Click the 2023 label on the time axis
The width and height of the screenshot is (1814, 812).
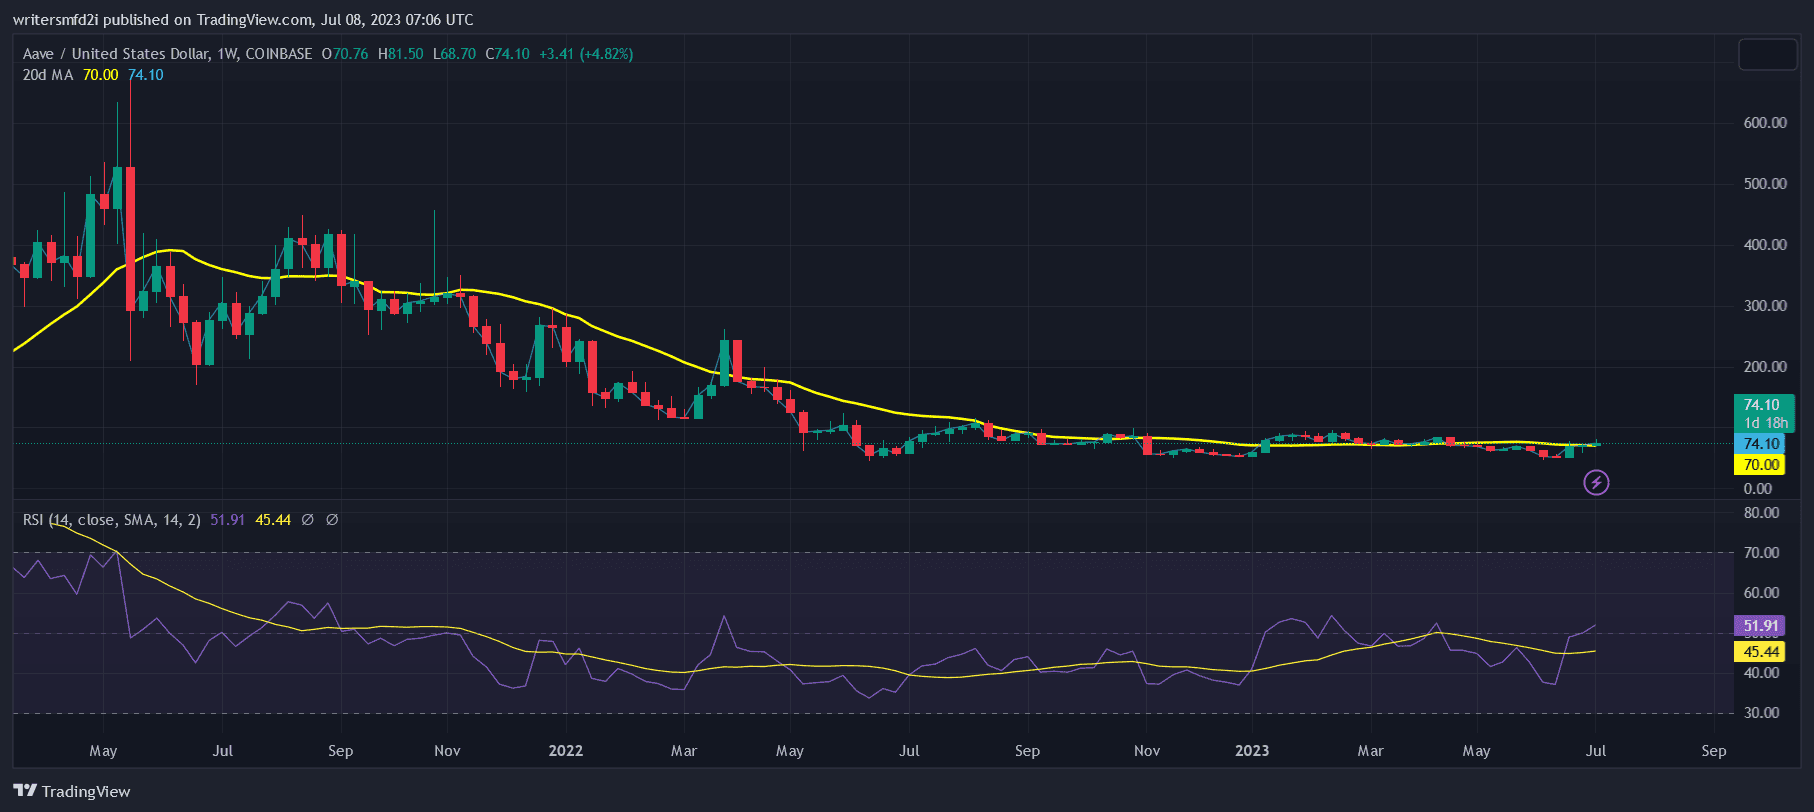1251,751
